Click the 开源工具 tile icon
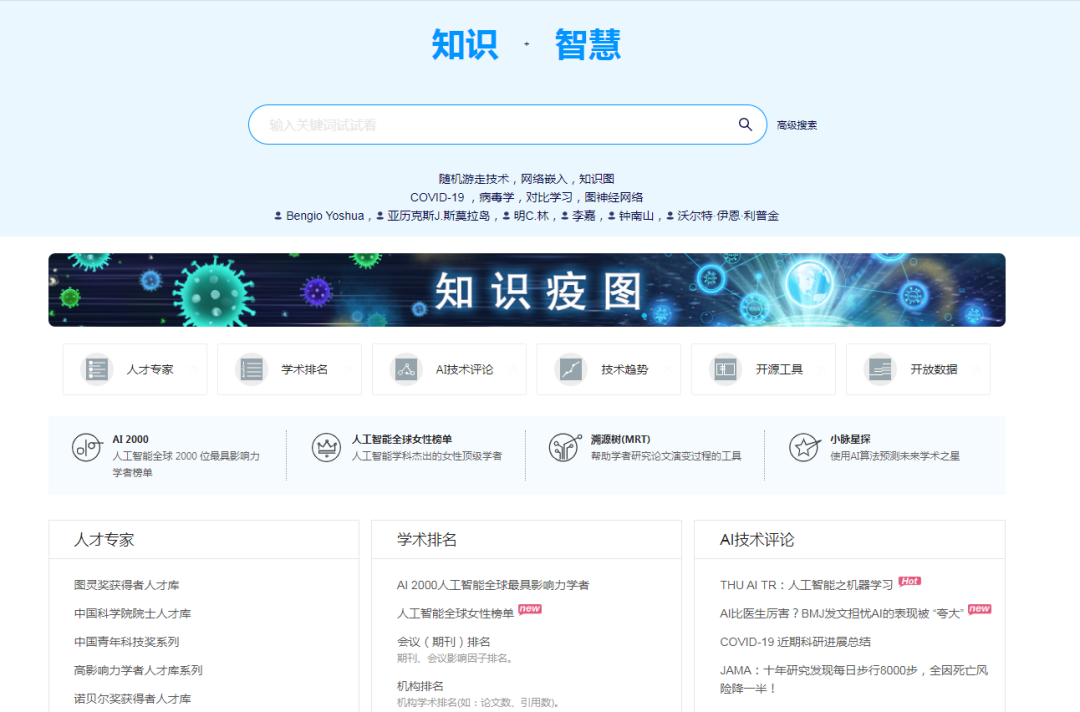Screen dimensions: 1080x712 [725, 369]
